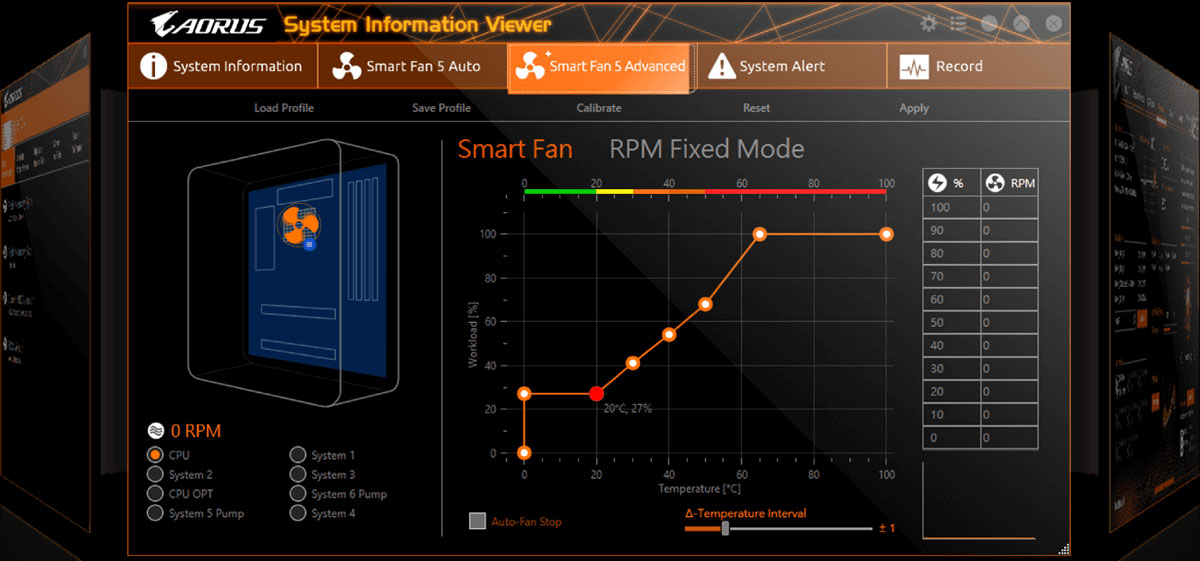This screenshot has height=561, width=1200.
Task: Enable the Auto-Fan Stop checkbox
Action: [x=478, y=521]
